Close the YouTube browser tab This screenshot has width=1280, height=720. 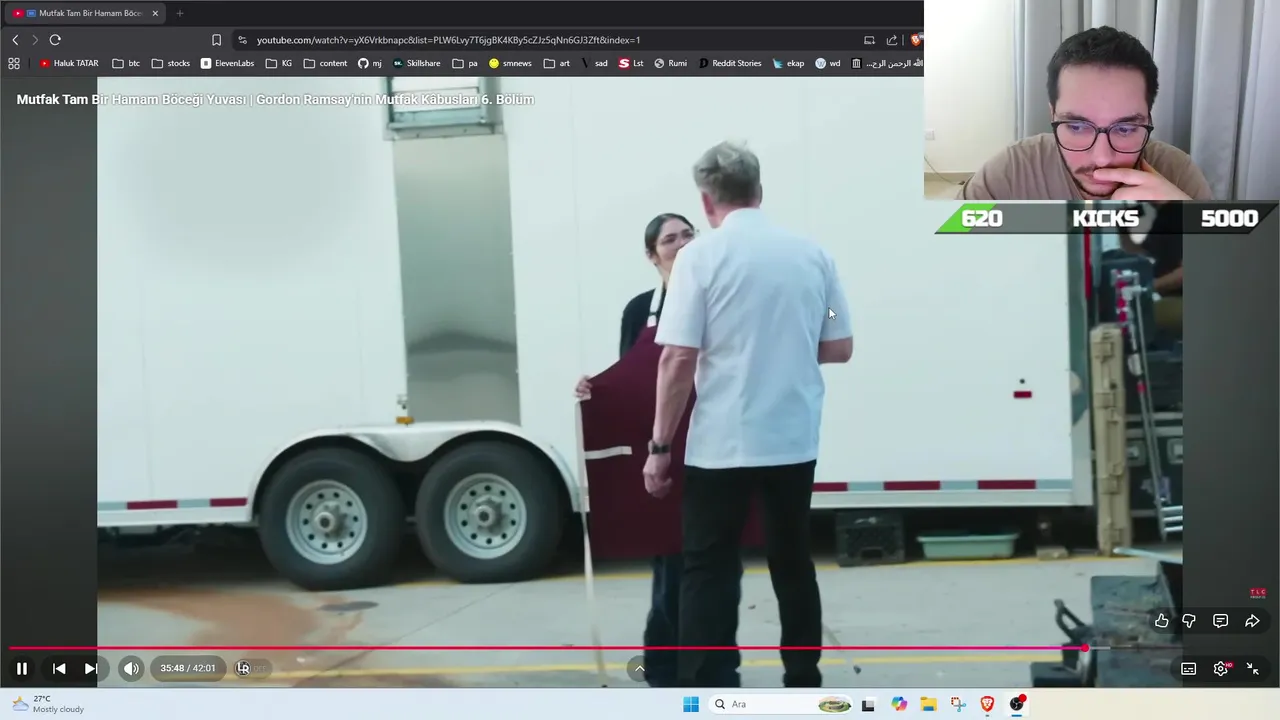coord(155,13)
